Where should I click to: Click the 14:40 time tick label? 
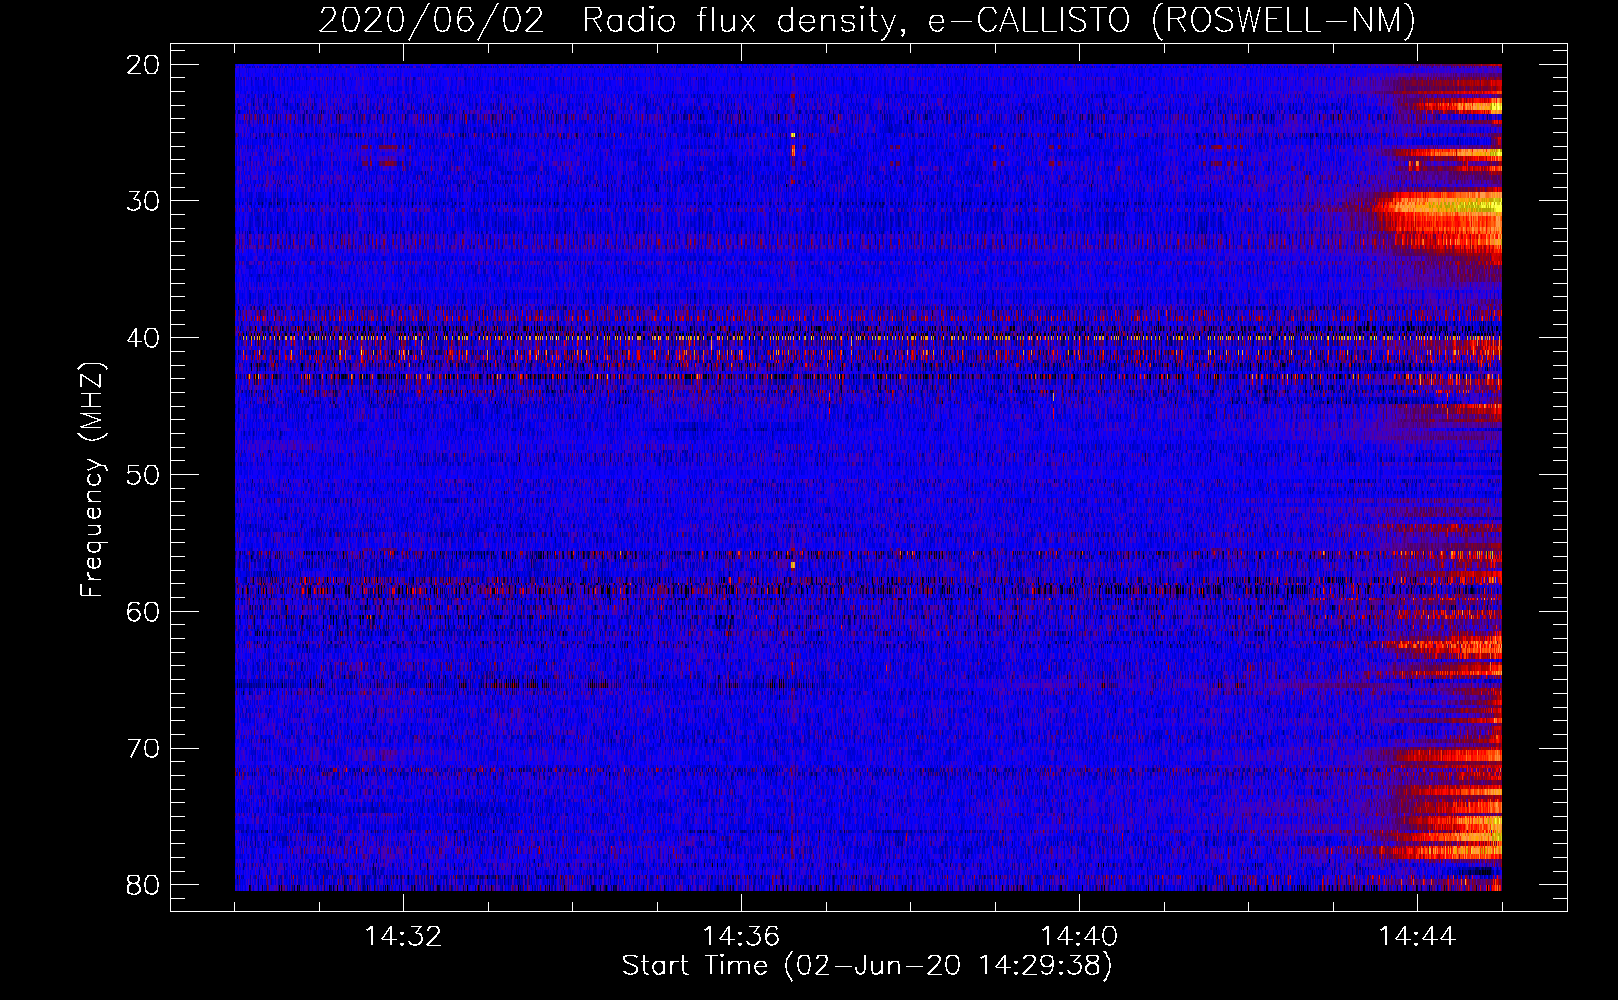pos(1079,936)
